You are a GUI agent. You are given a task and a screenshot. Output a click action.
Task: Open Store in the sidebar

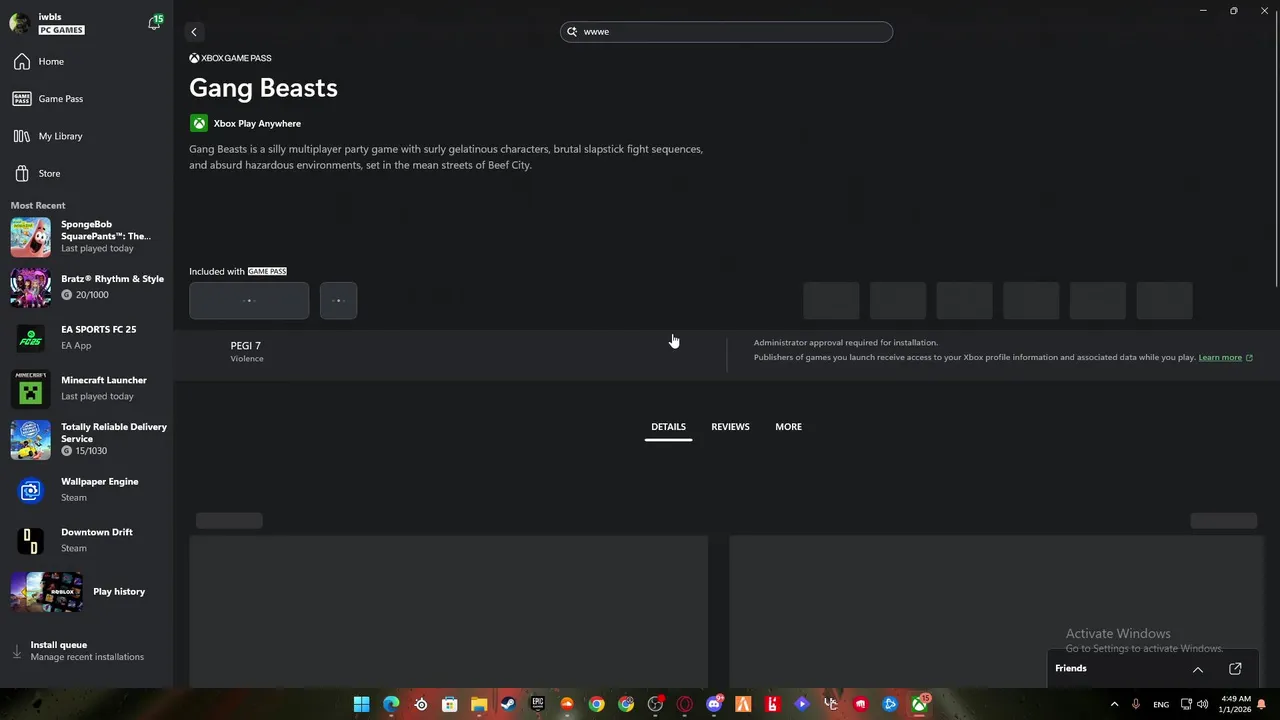(x=86, y=174)
